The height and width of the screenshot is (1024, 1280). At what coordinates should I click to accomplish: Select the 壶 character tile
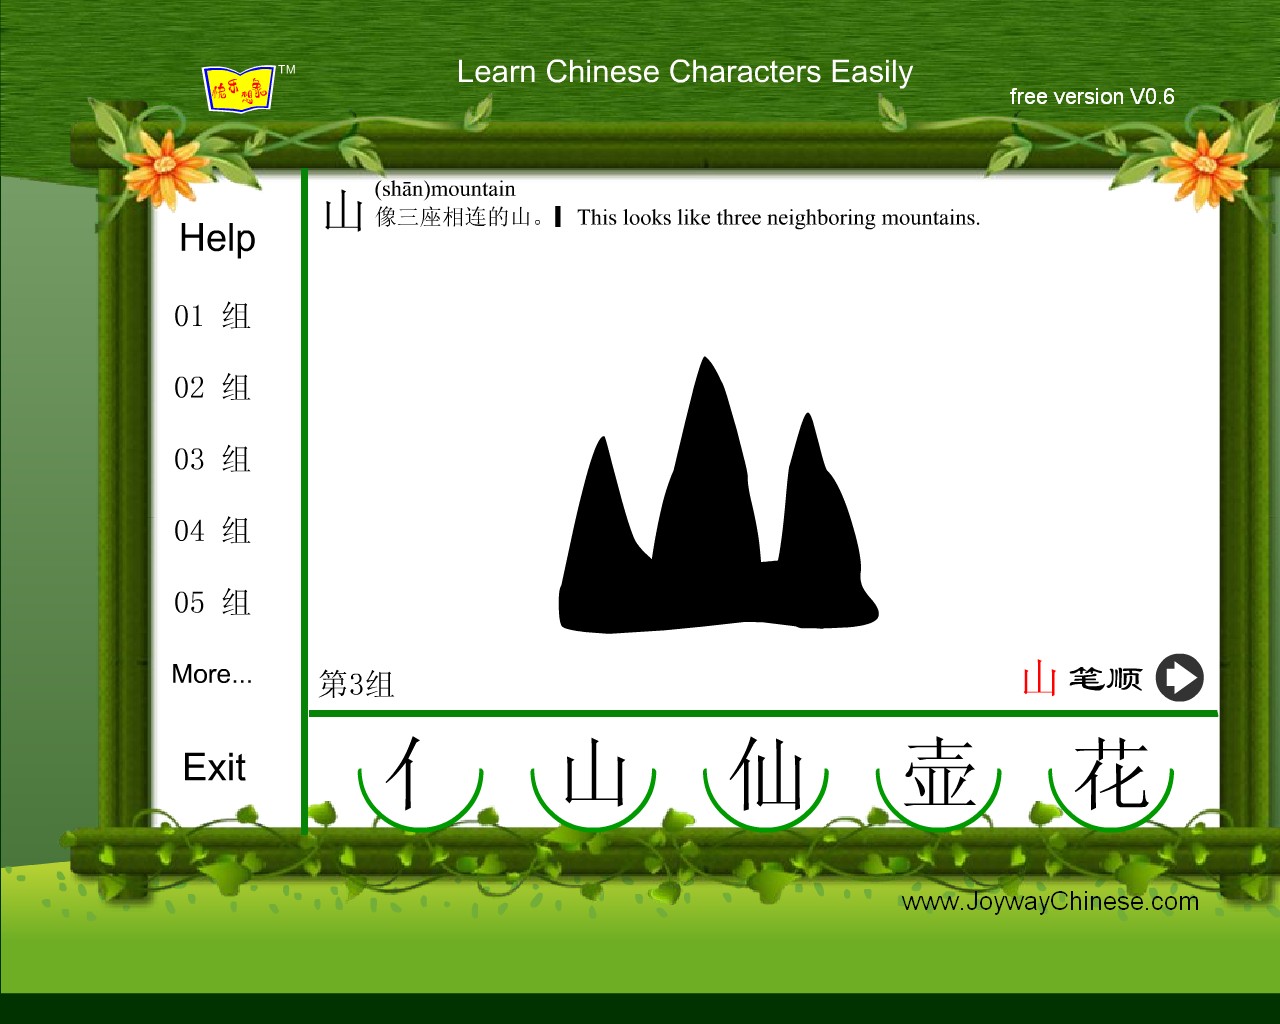(x=939, y=777)
